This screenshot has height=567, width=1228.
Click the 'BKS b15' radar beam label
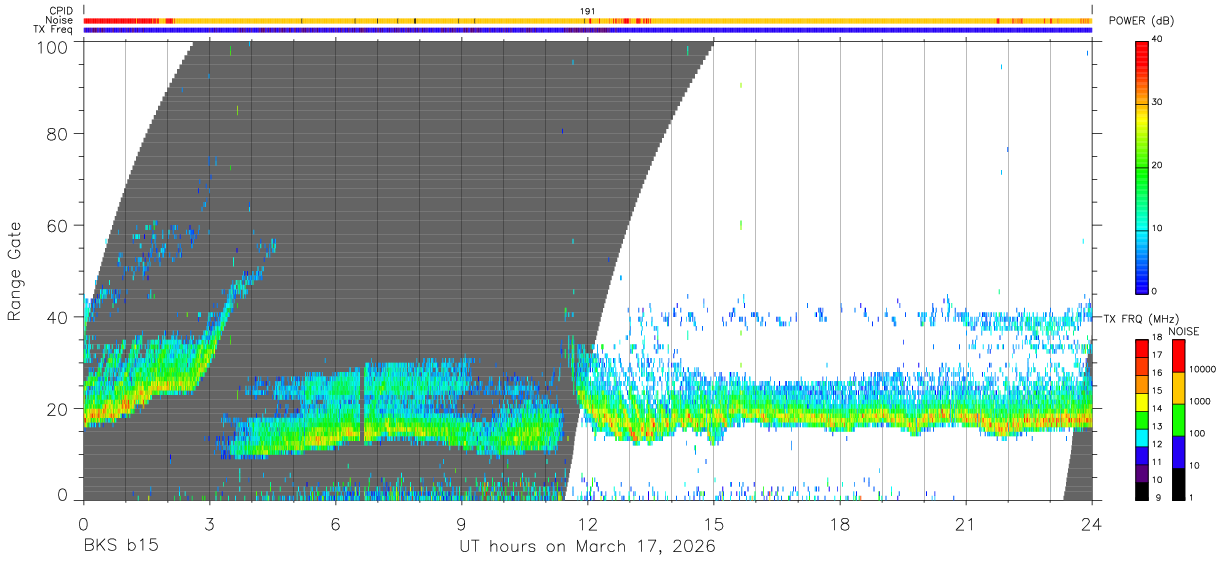[120, 547]
